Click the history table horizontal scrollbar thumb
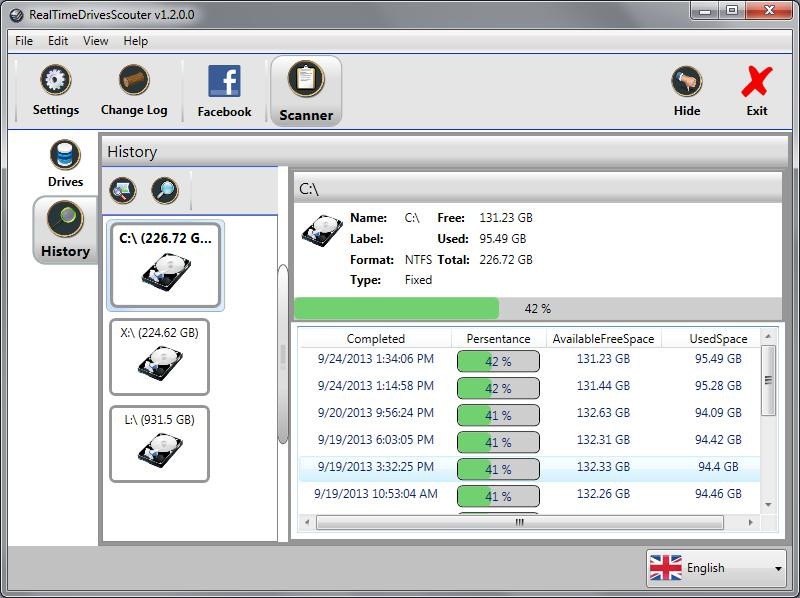 click(520, 522)
